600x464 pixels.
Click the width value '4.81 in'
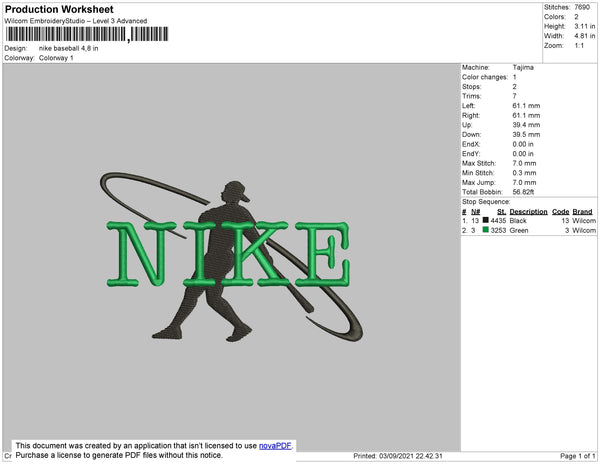tap(584, 36)
